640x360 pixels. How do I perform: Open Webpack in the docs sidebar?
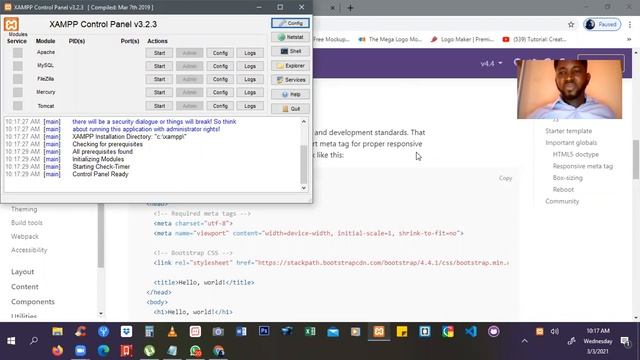point(24,237)
